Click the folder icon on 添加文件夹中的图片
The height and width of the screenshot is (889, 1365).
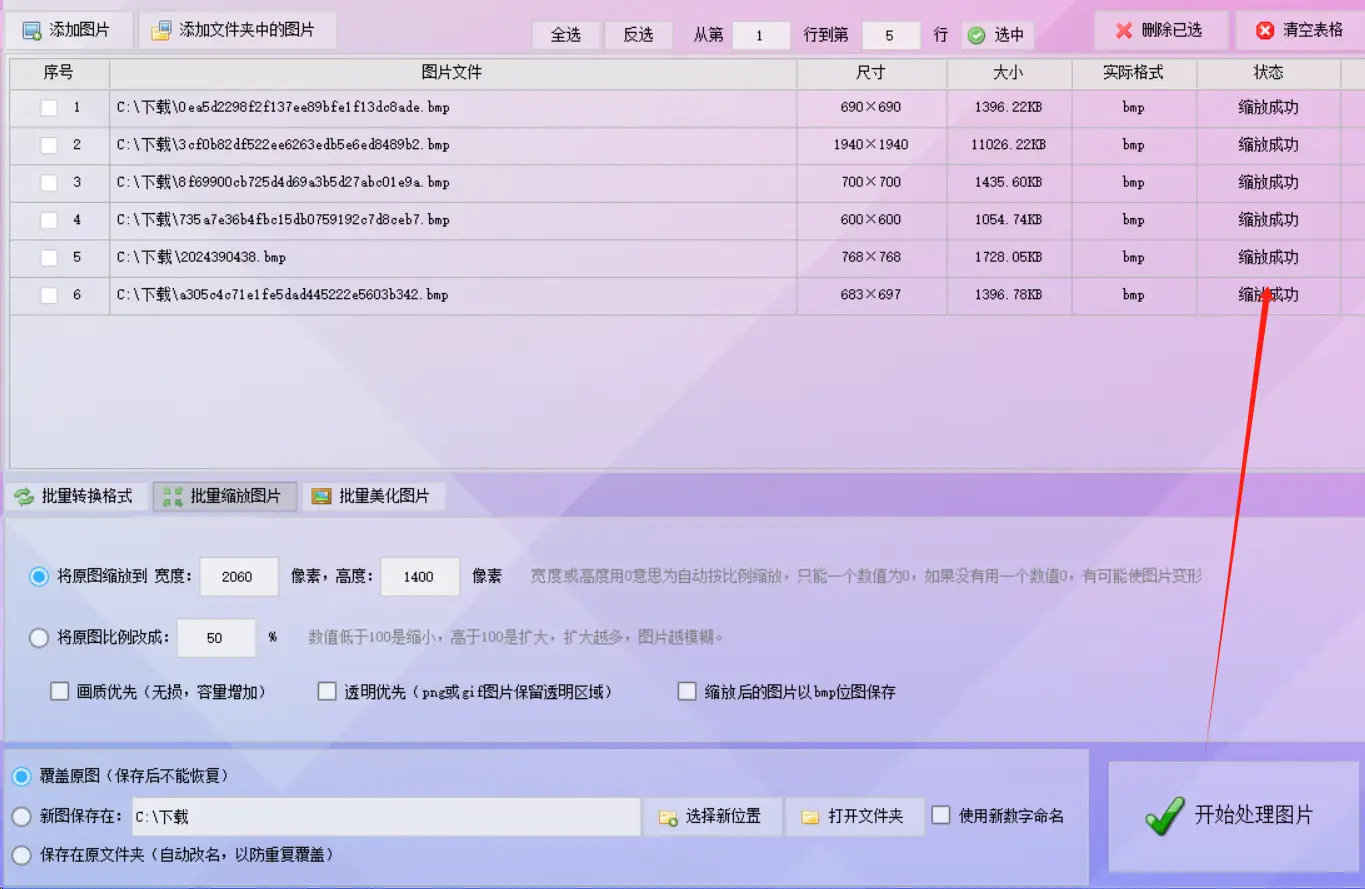[161, 31]
